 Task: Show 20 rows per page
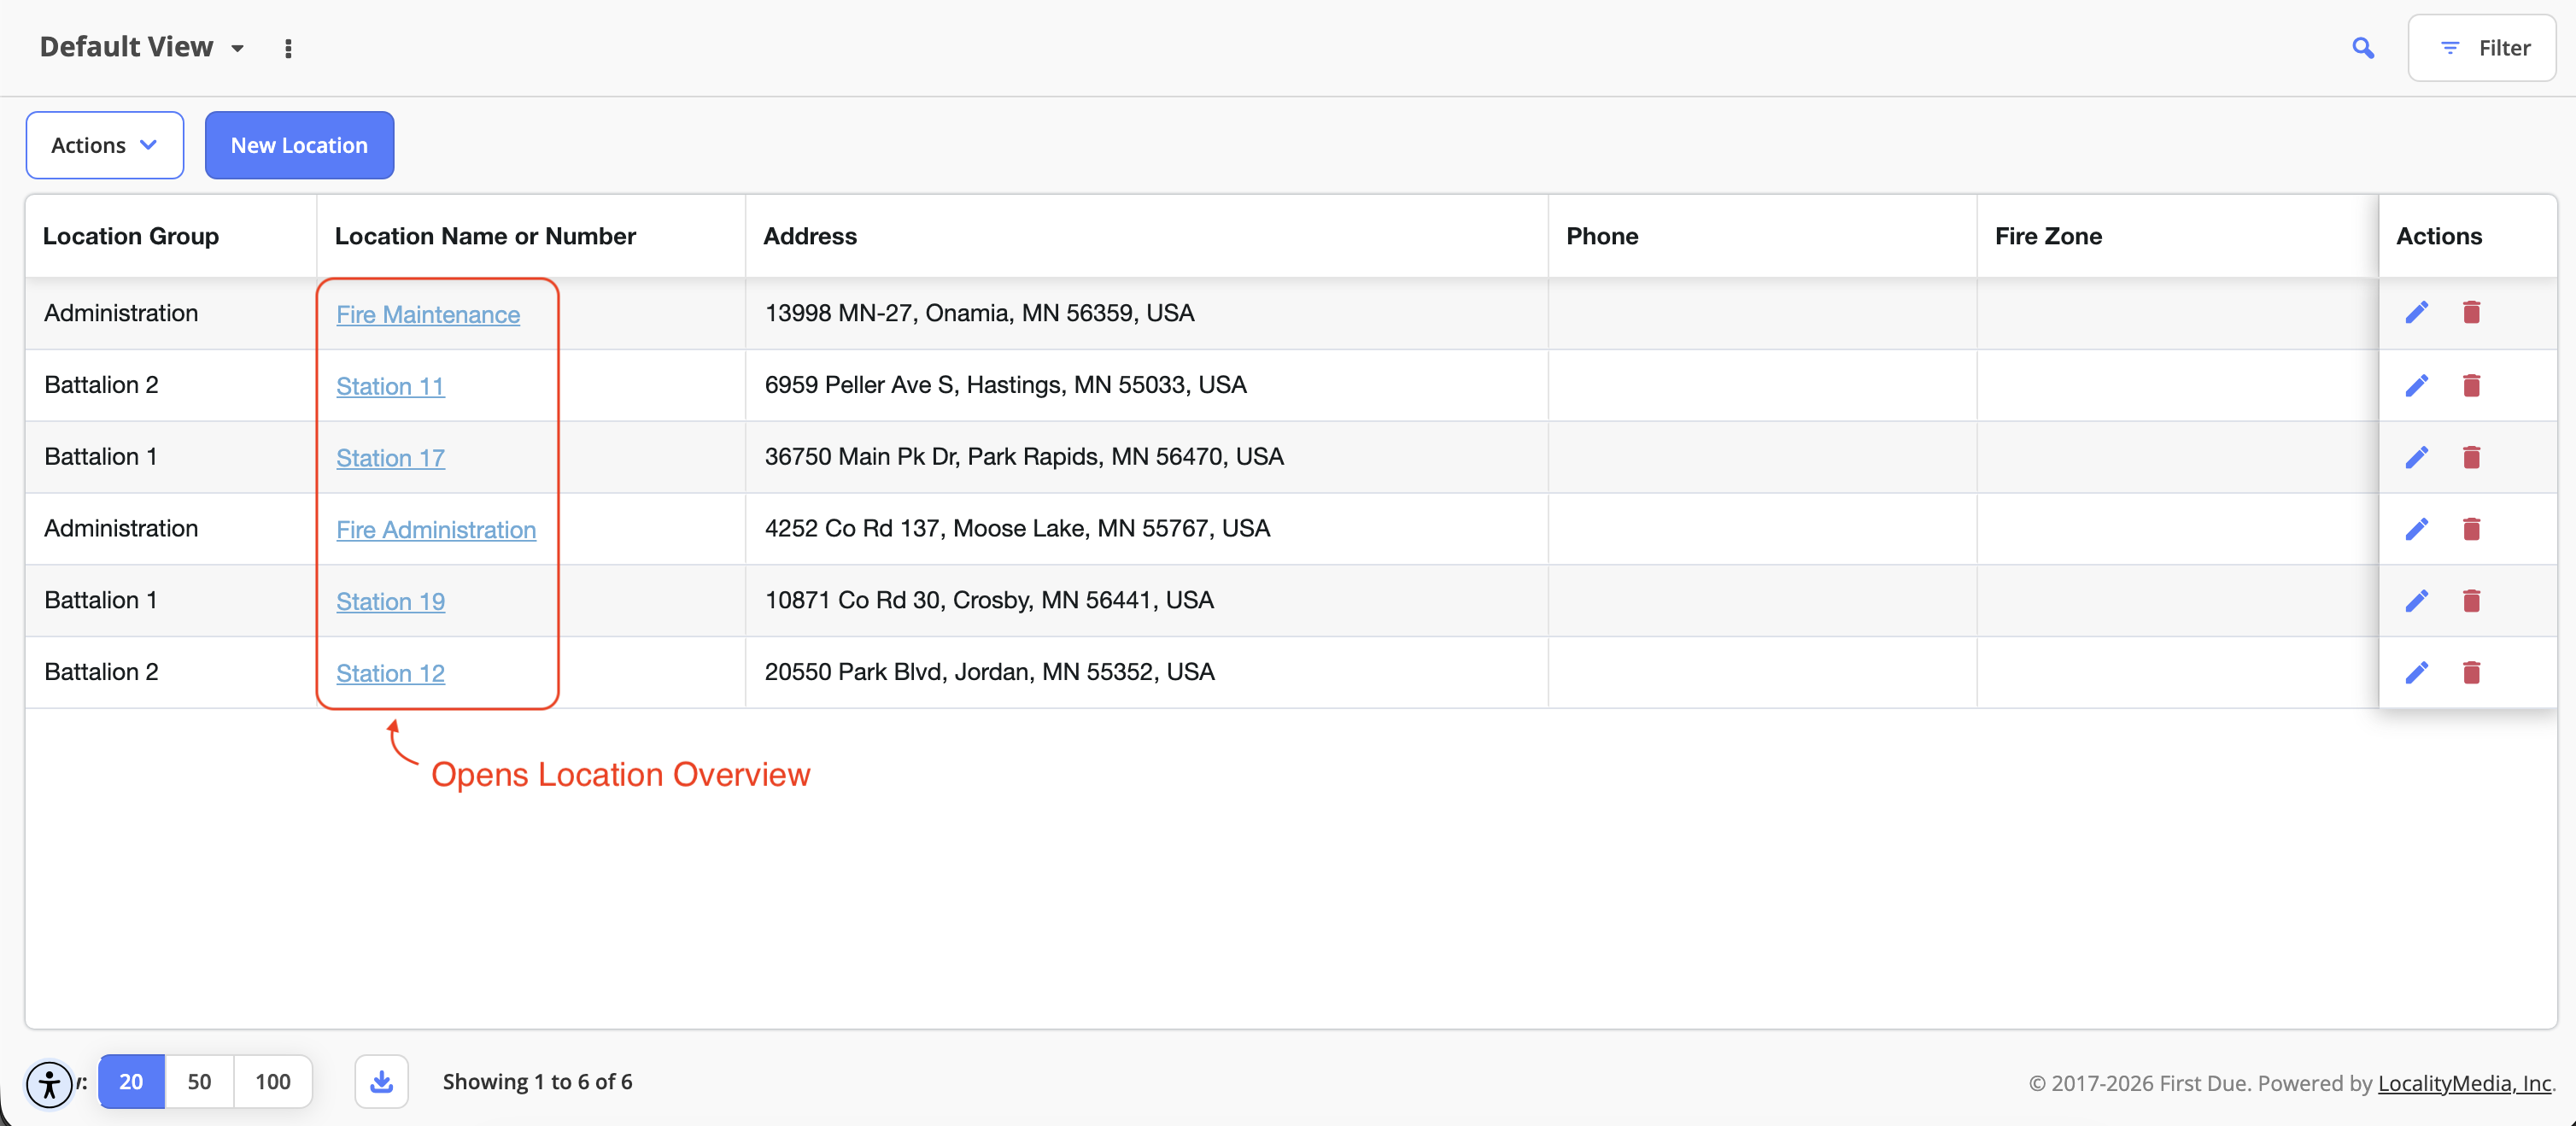pos(131,1082)
